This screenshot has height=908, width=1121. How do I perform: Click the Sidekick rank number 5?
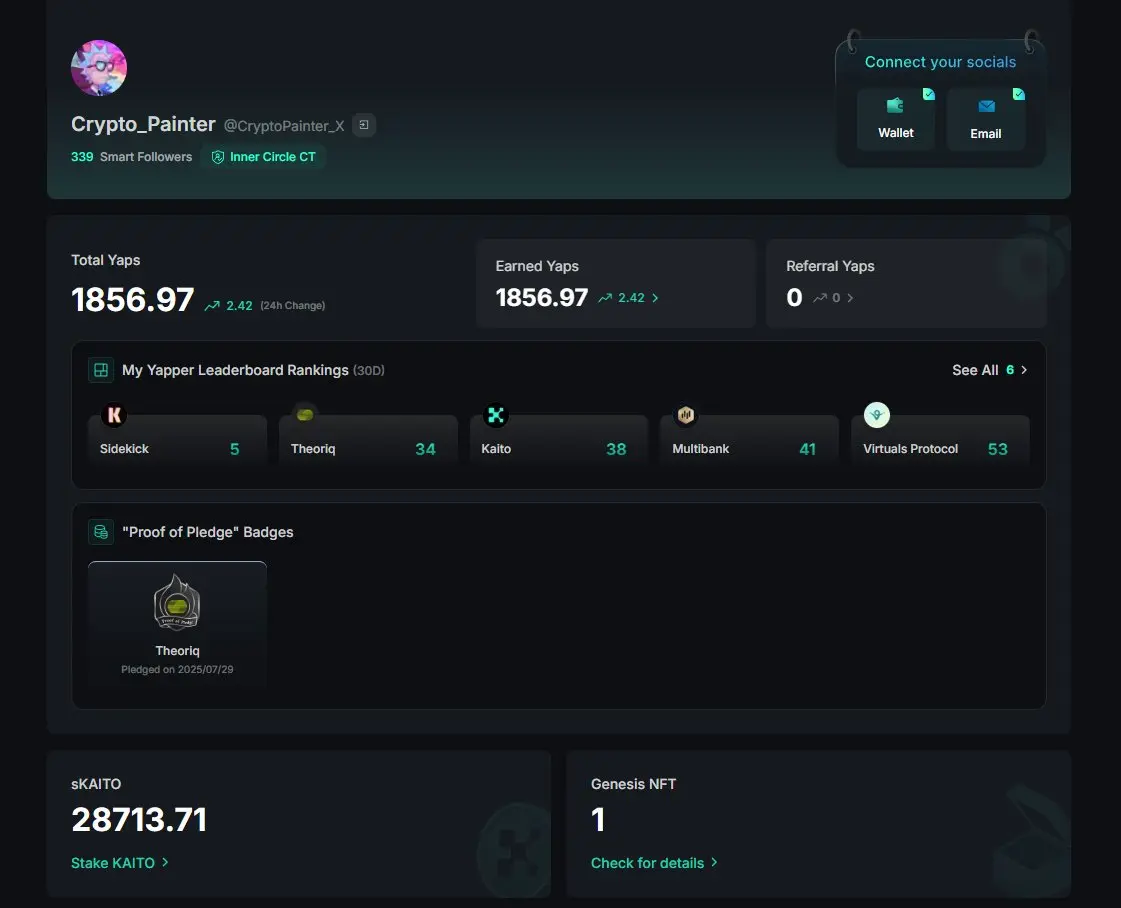234,449
